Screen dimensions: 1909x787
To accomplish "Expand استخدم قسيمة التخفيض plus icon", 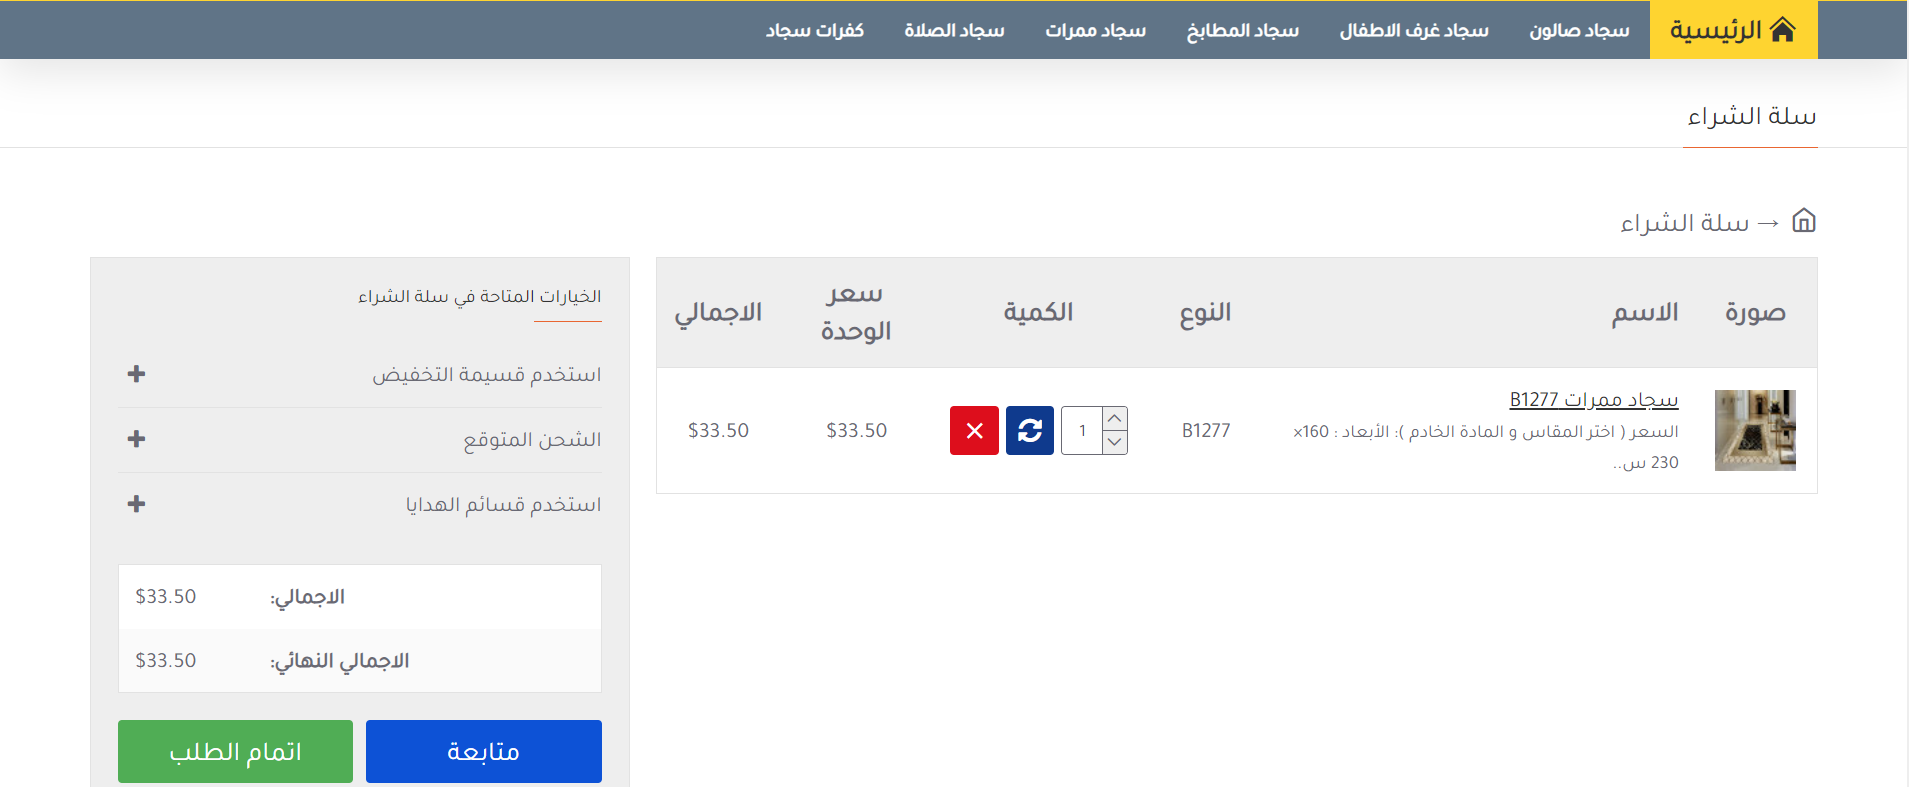I will click(x=137, y=374).
